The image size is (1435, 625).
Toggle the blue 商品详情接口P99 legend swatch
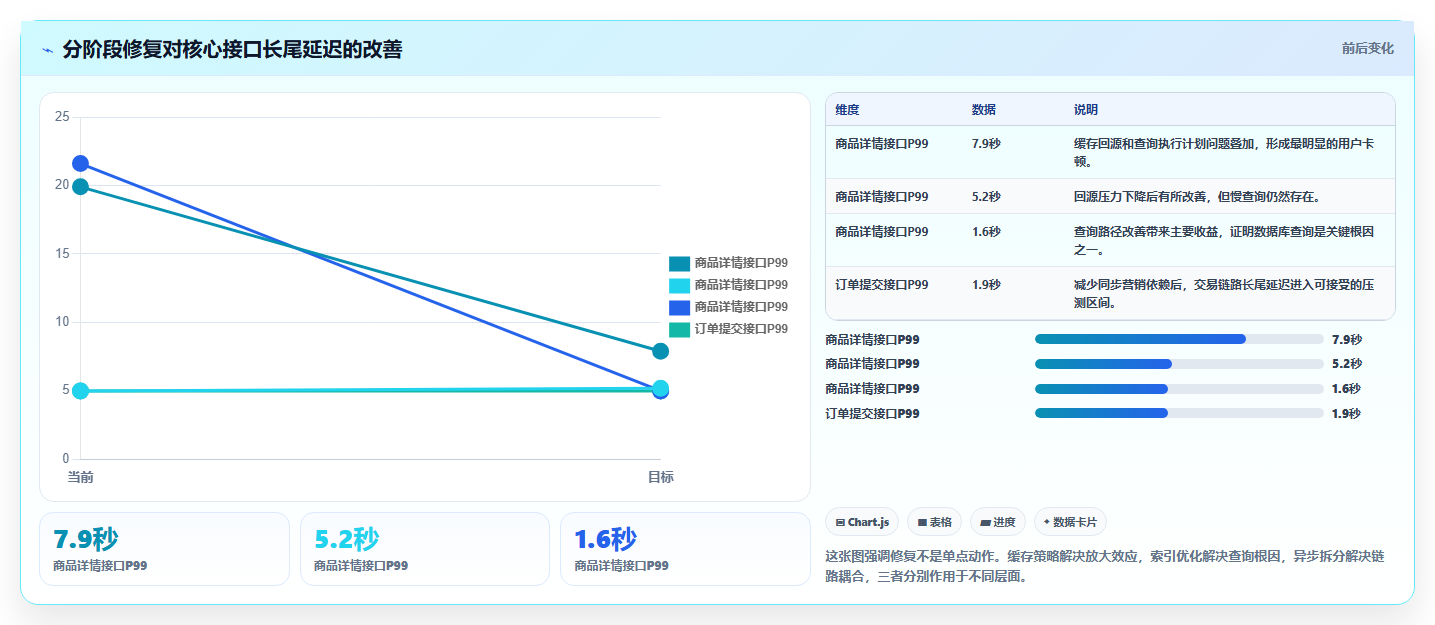tap(680, 307)
